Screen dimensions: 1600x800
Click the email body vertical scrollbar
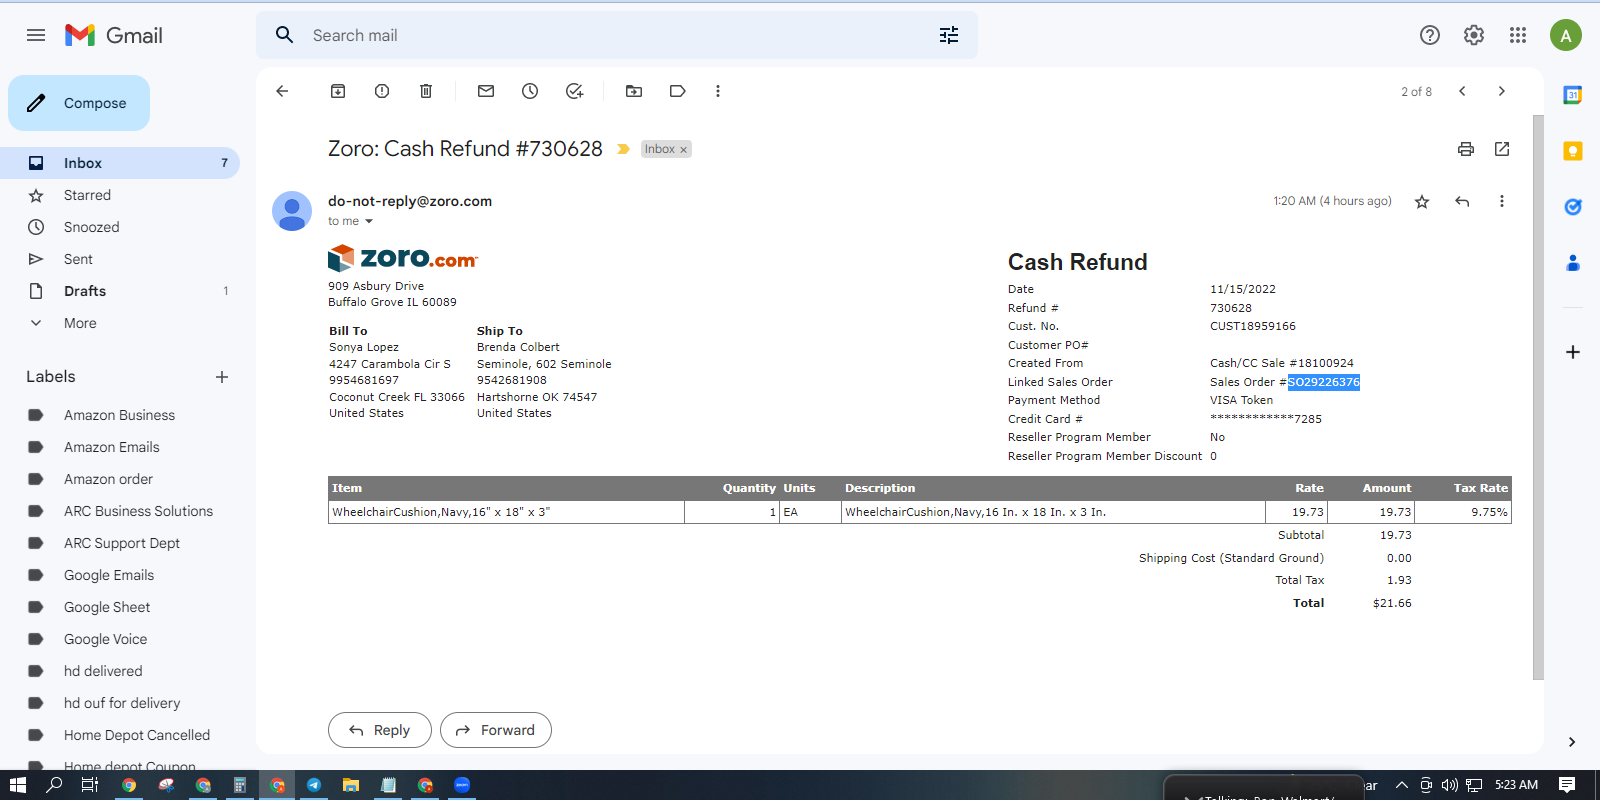pyautogui.click(x=1538, y=397)
